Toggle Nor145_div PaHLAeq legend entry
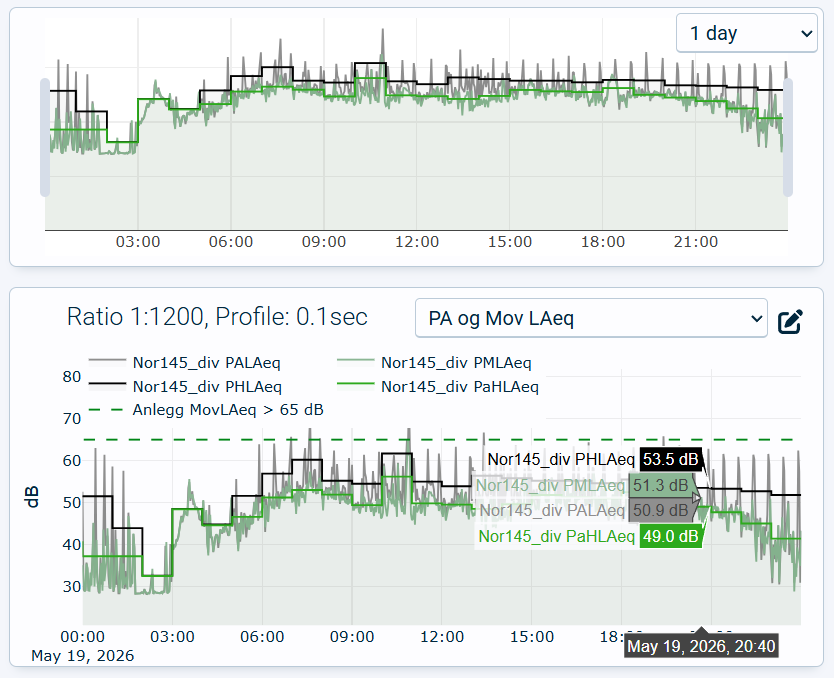 (438, 387)
